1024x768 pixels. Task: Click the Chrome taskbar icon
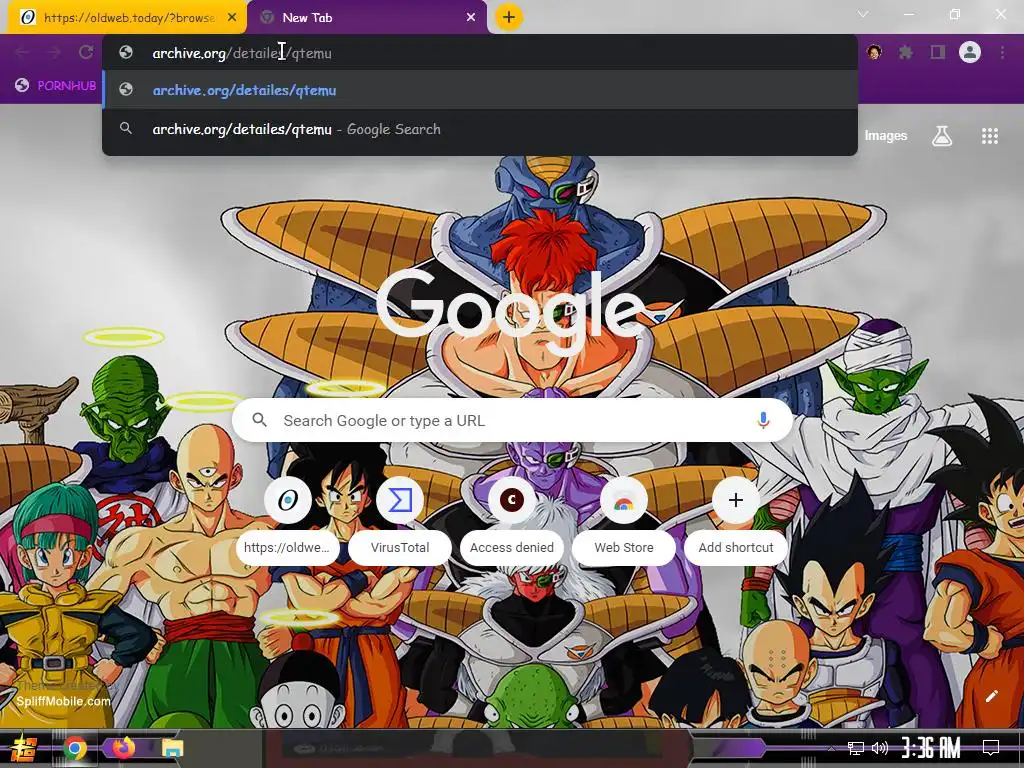pyautogui.click(x=75, y=748)
